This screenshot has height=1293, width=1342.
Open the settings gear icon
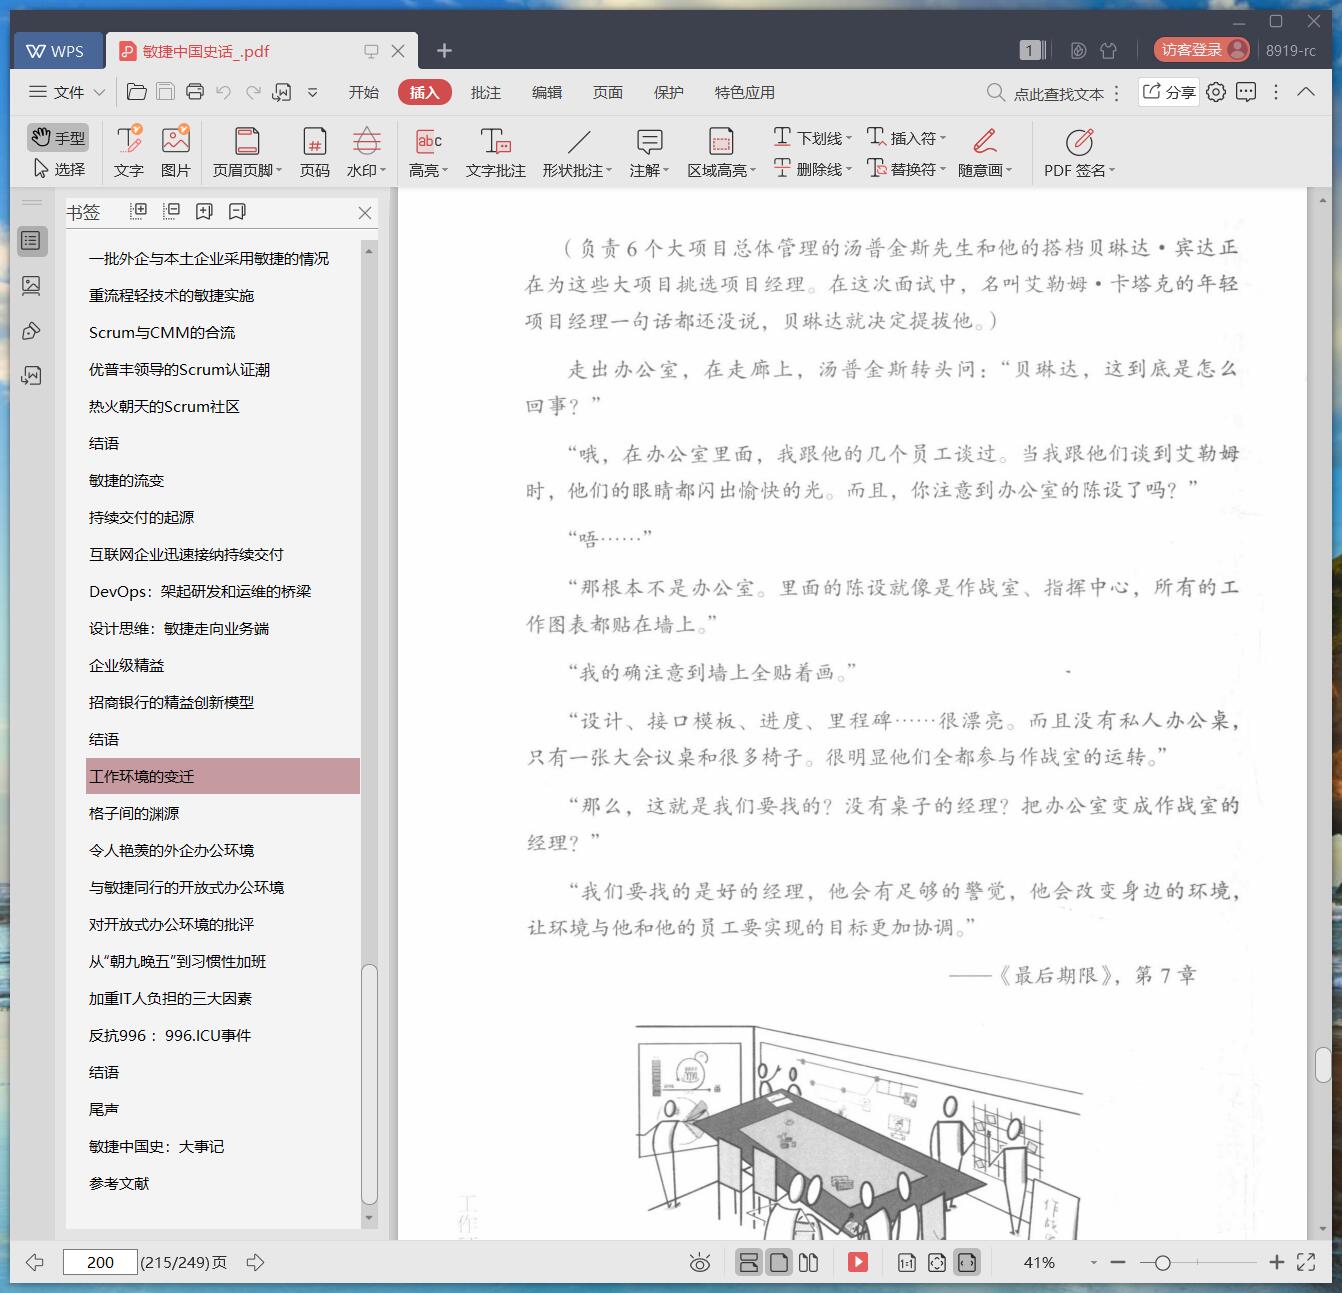click(x=1216, y=92)
